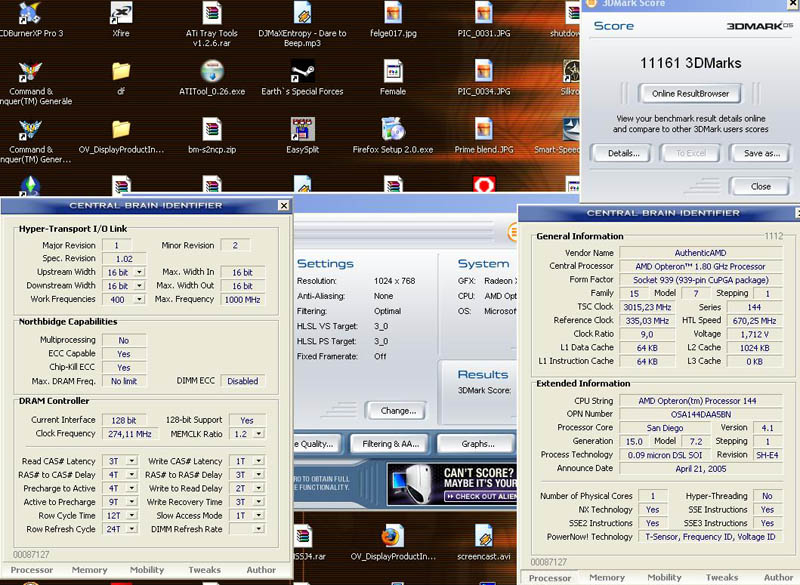Viewport: 800px width, 585px height.
Task: Open Prime blend.JPG image icon
Action: (484, 136)
